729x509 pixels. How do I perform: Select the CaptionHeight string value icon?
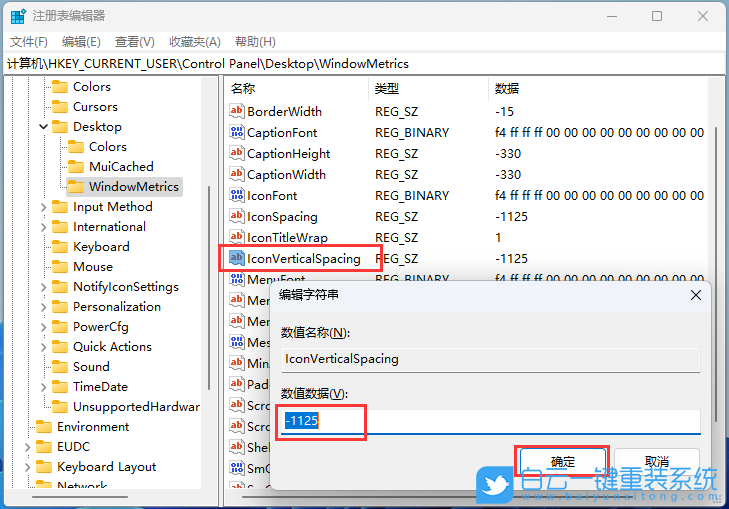(x=237, y=153)
